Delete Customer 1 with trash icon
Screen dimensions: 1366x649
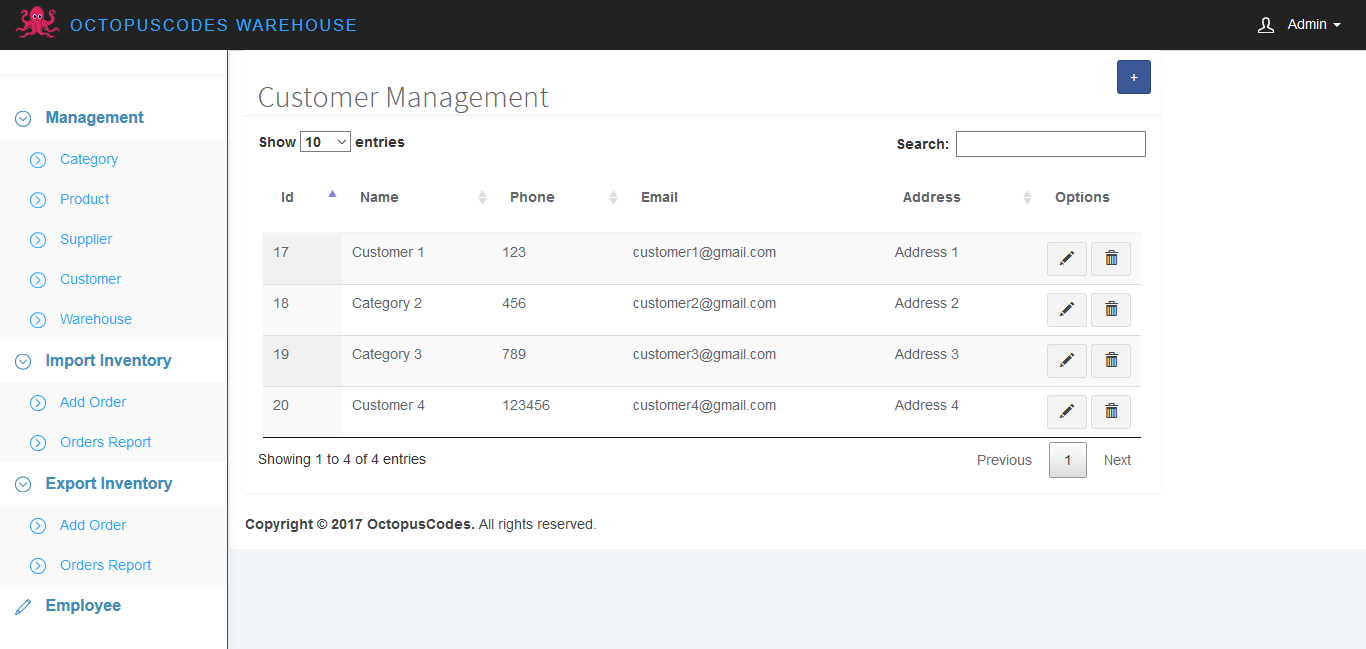click(1111, 259)
